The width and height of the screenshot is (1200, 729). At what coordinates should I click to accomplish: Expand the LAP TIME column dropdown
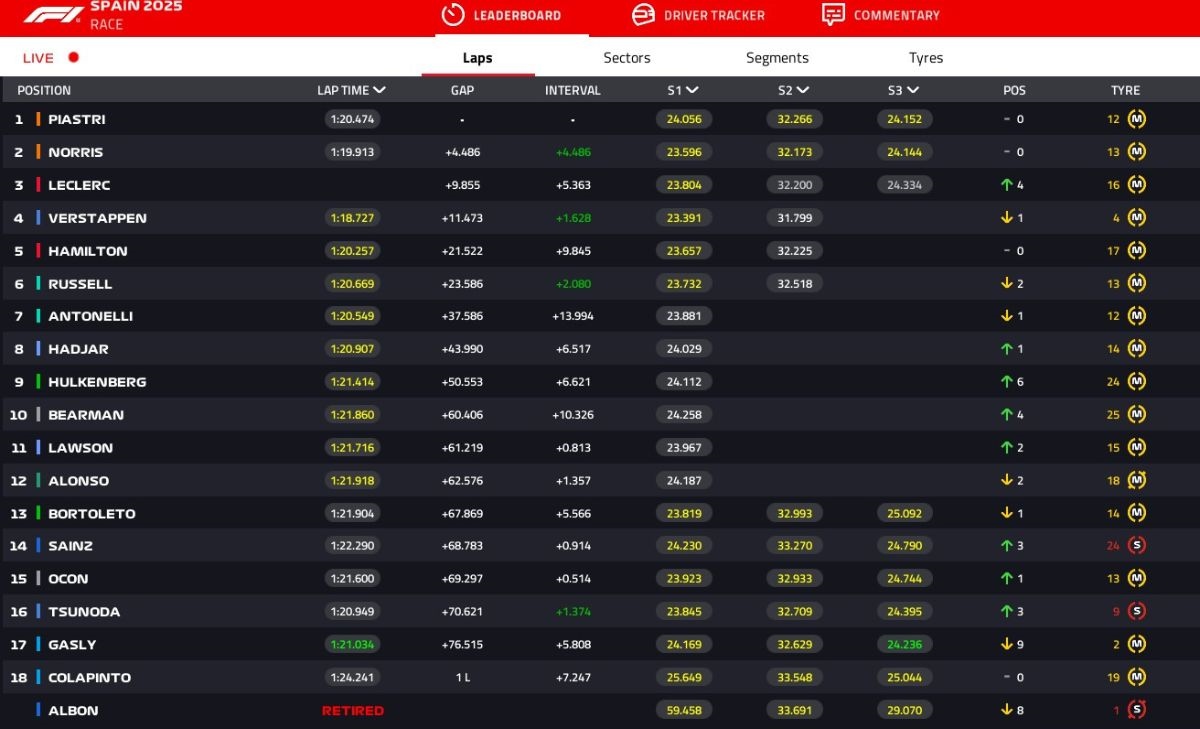(380, 90)
